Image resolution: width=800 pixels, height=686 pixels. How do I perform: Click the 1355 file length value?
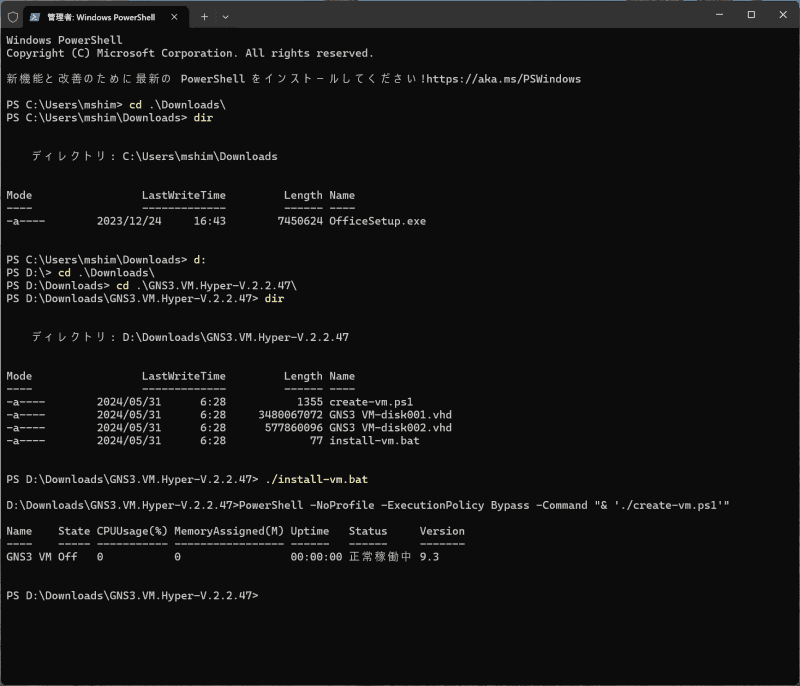[310, 402]
